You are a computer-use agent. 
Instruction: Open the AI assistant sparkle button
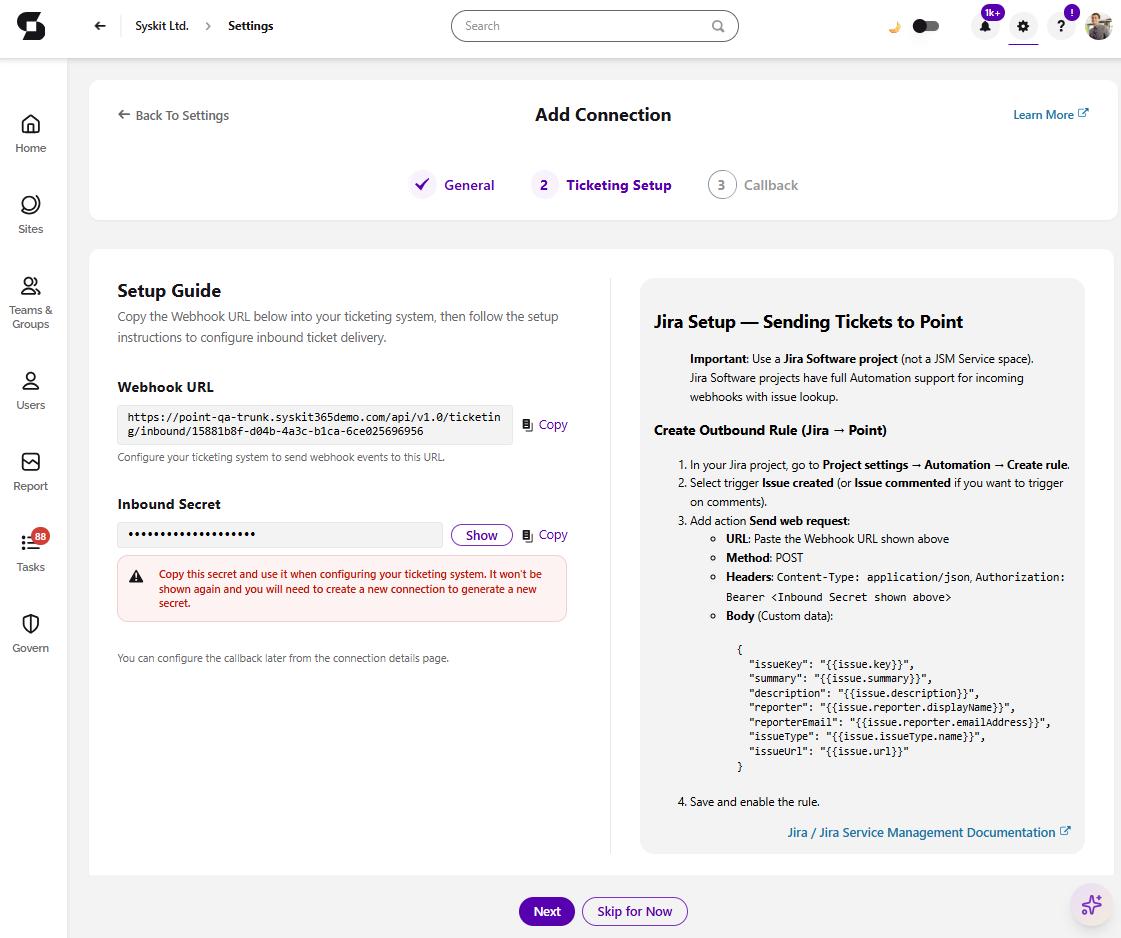click(x=1091, y=904)
